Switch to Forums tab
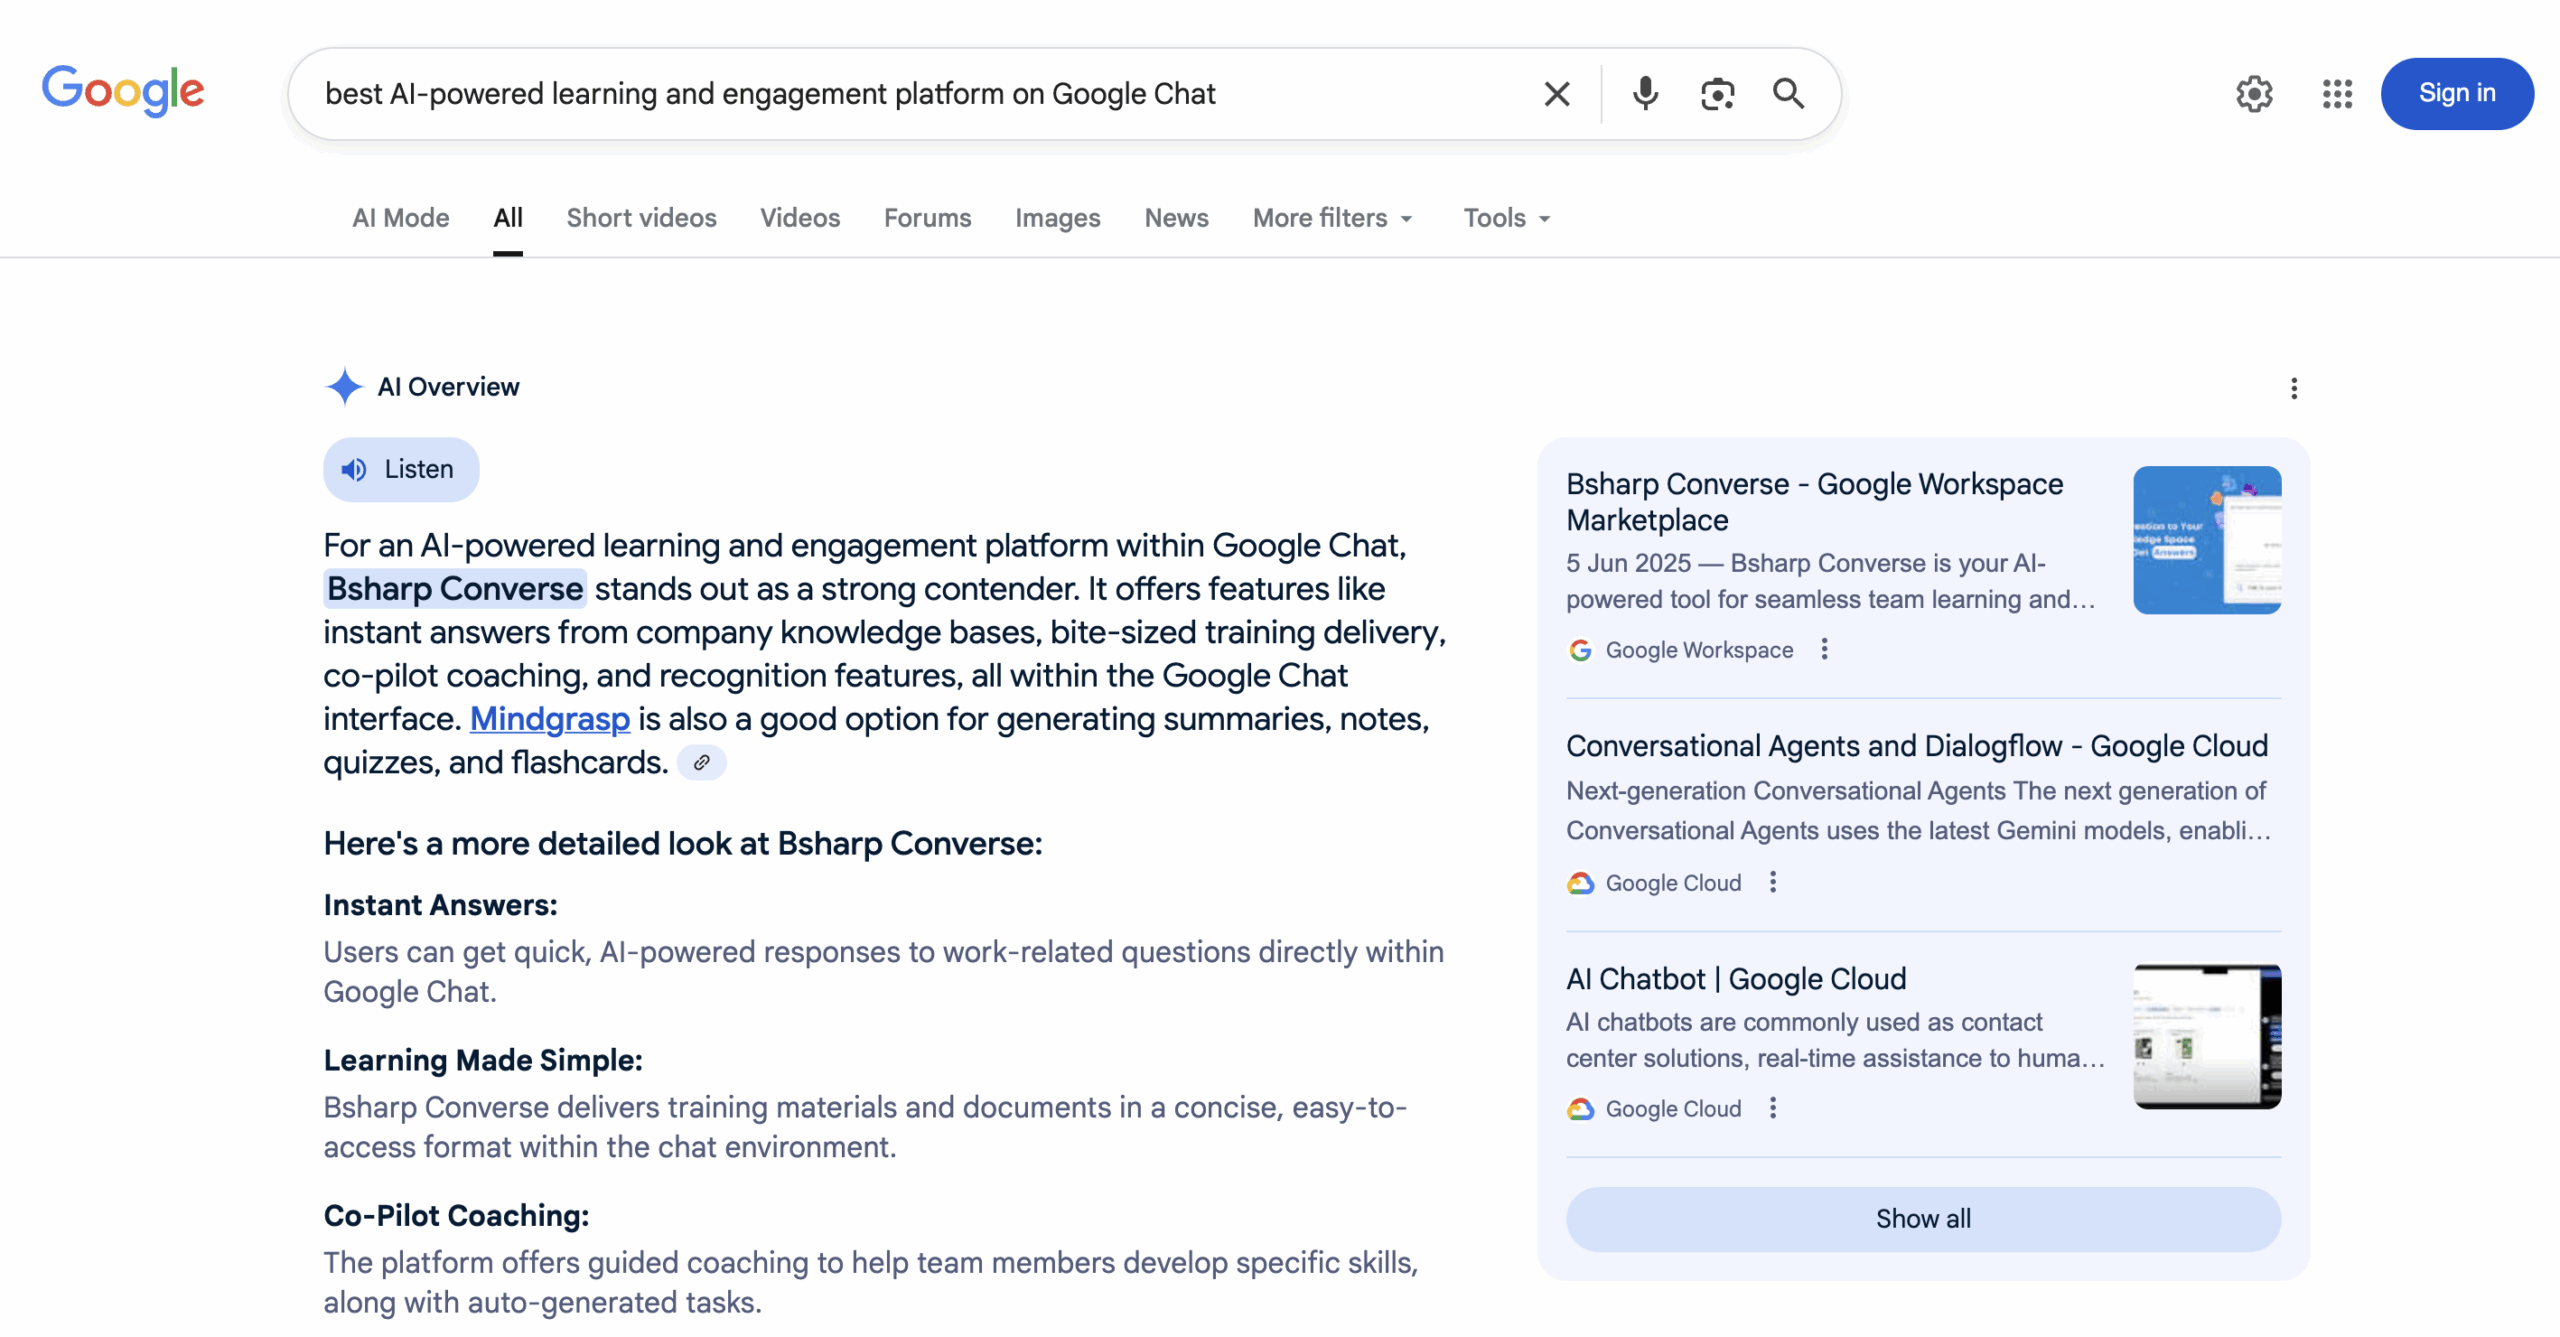Screen dimensions: 2560x1337 (927, 218)
